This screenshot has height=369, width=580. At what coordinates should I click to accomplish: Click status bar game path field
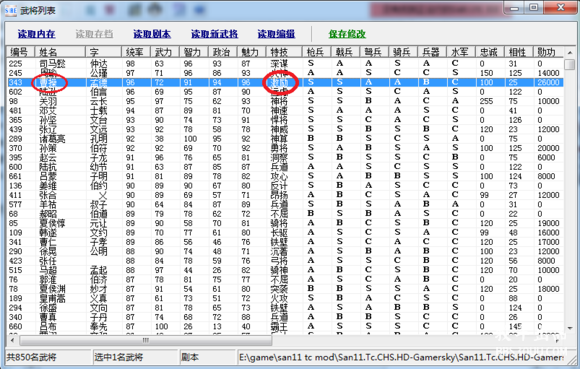tap(402, 357)
